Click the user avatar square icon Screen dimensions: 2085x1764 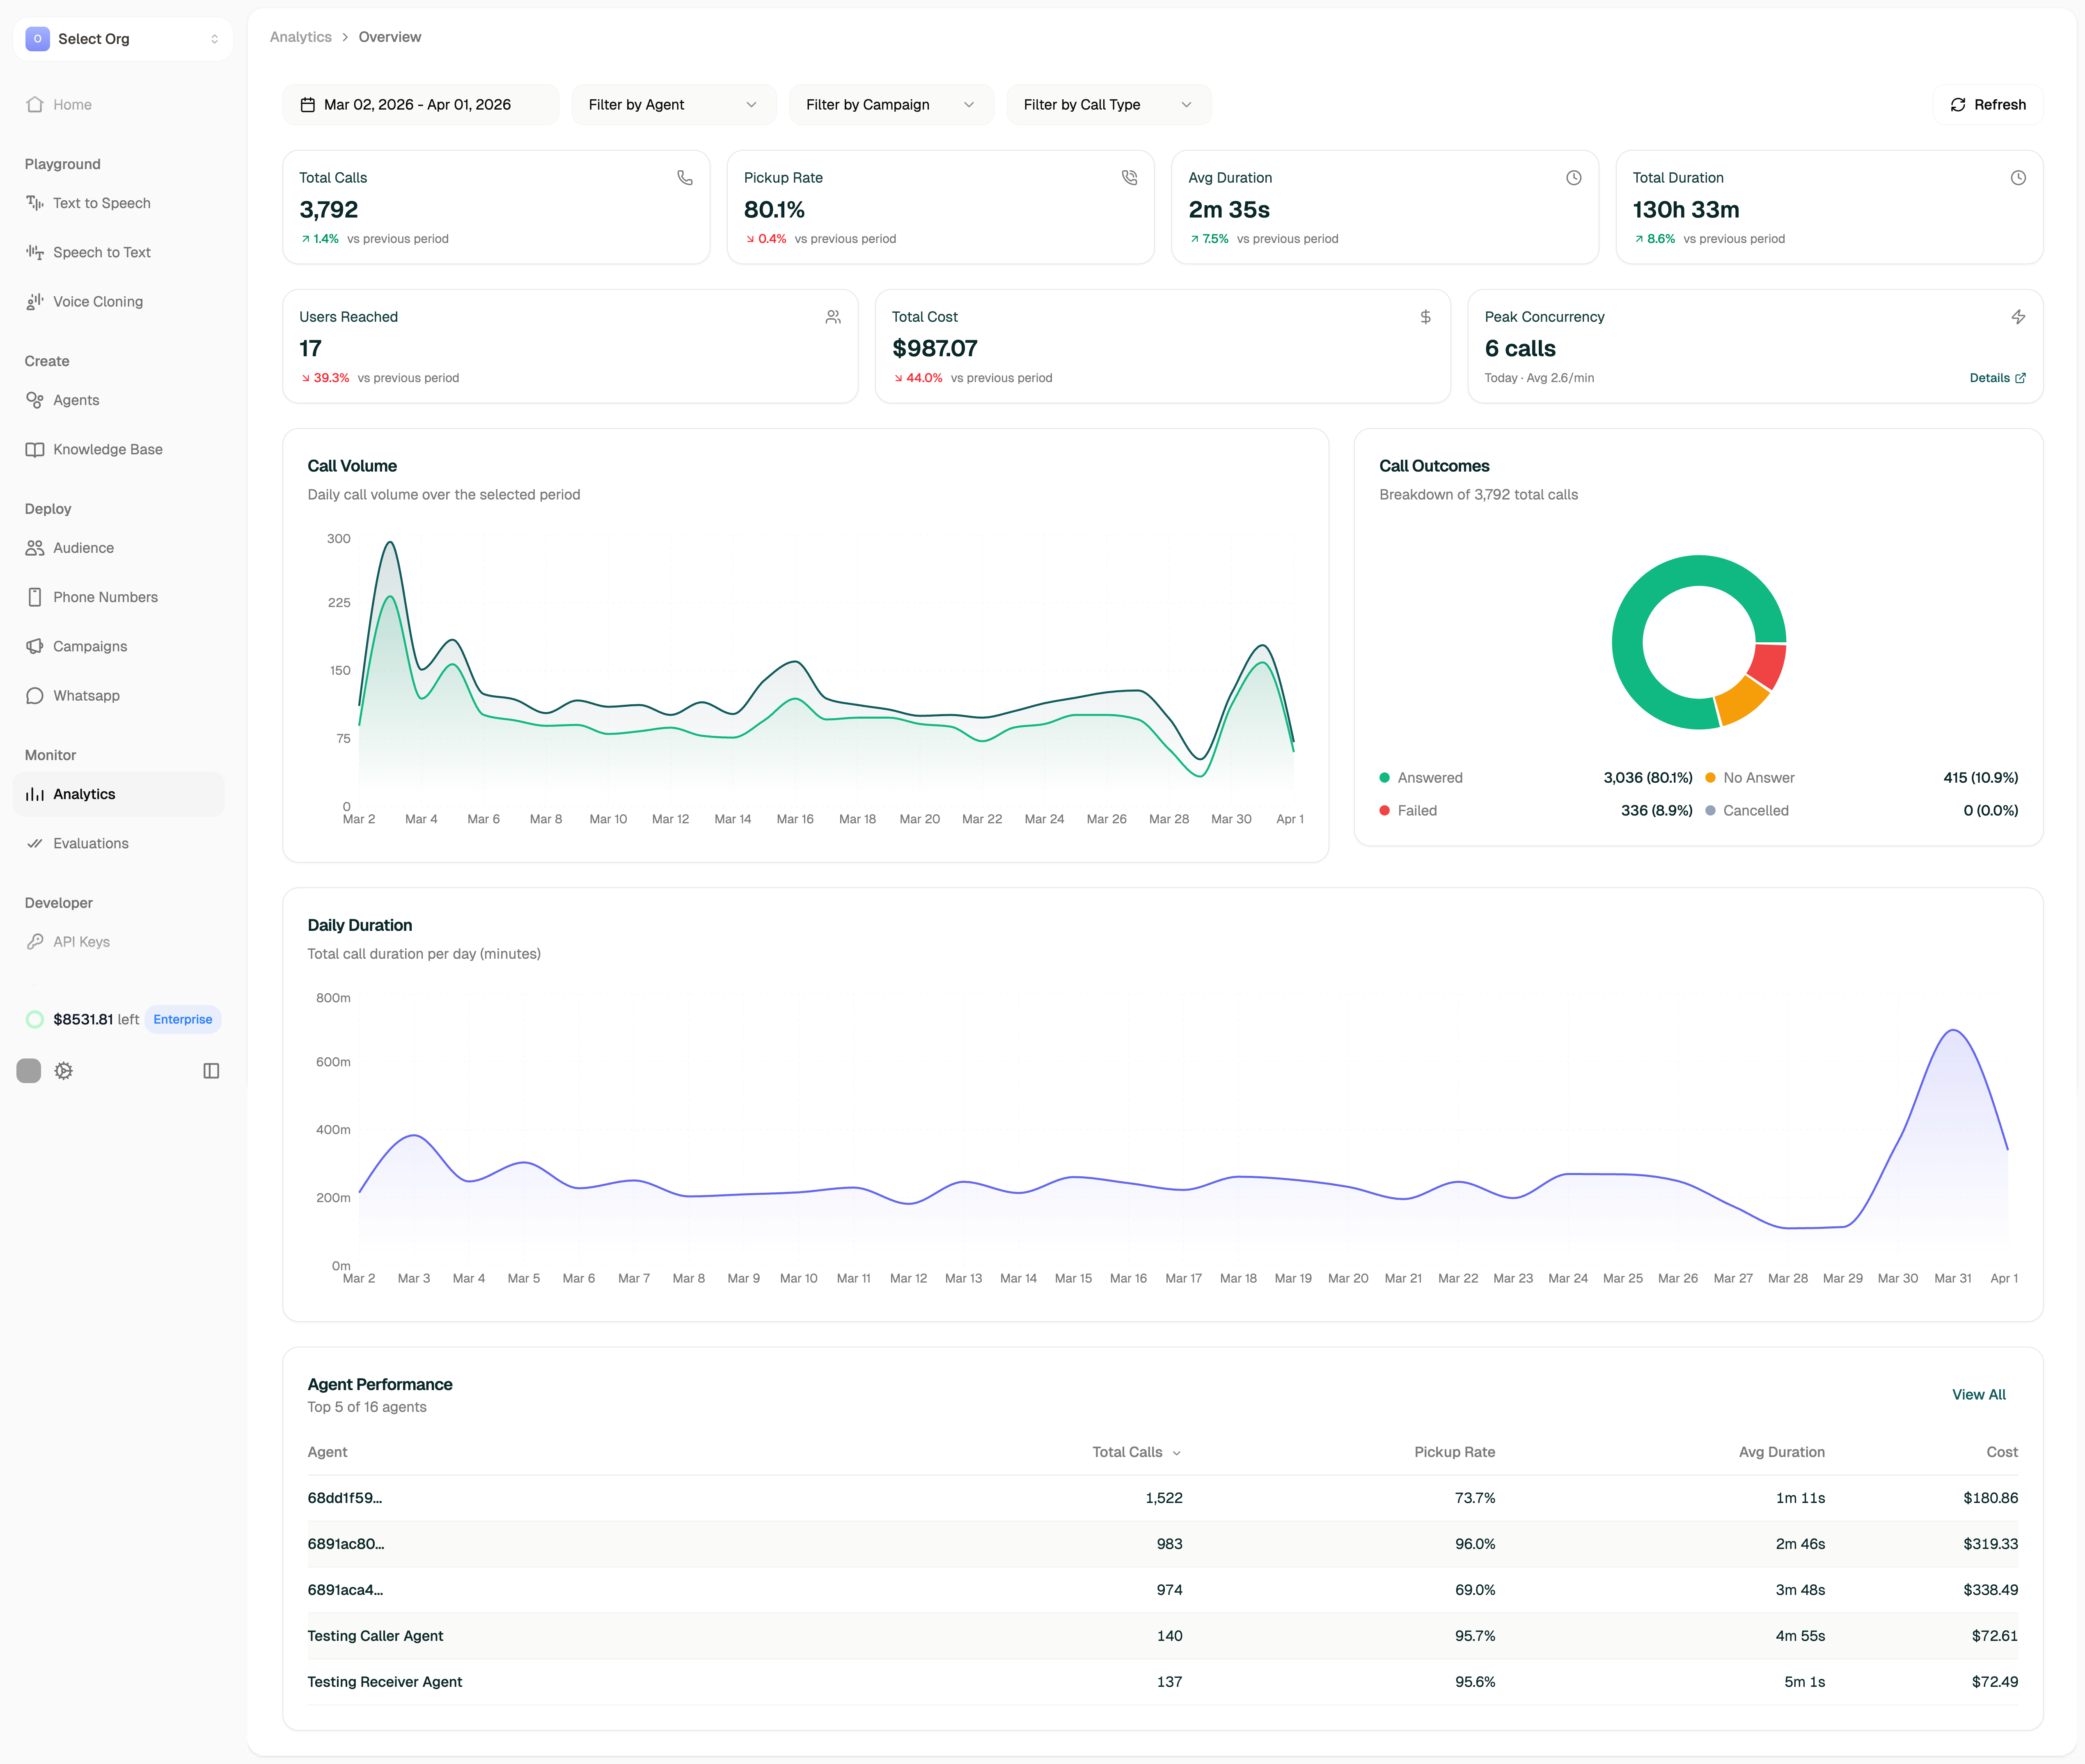pos(29,1071)
